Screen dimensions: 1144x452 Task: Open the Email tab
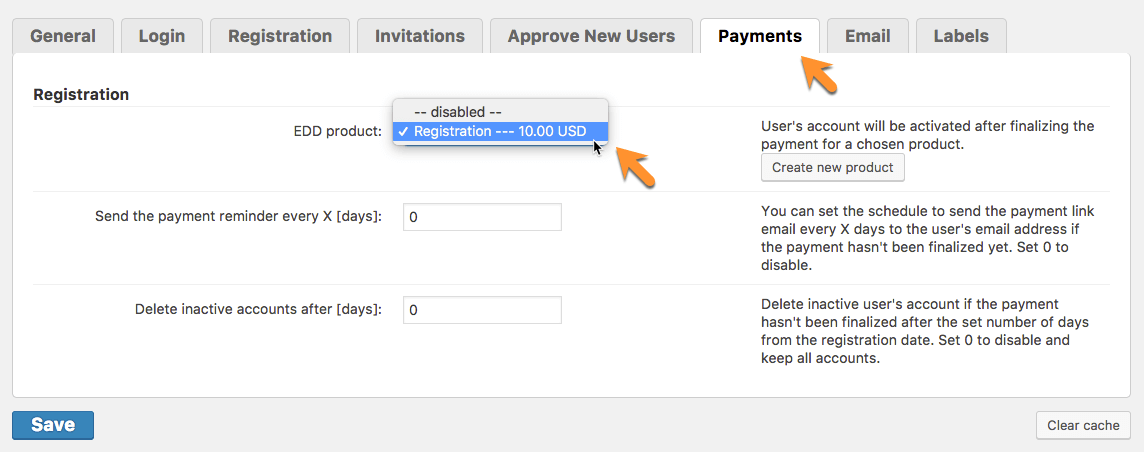coord(868,36)
